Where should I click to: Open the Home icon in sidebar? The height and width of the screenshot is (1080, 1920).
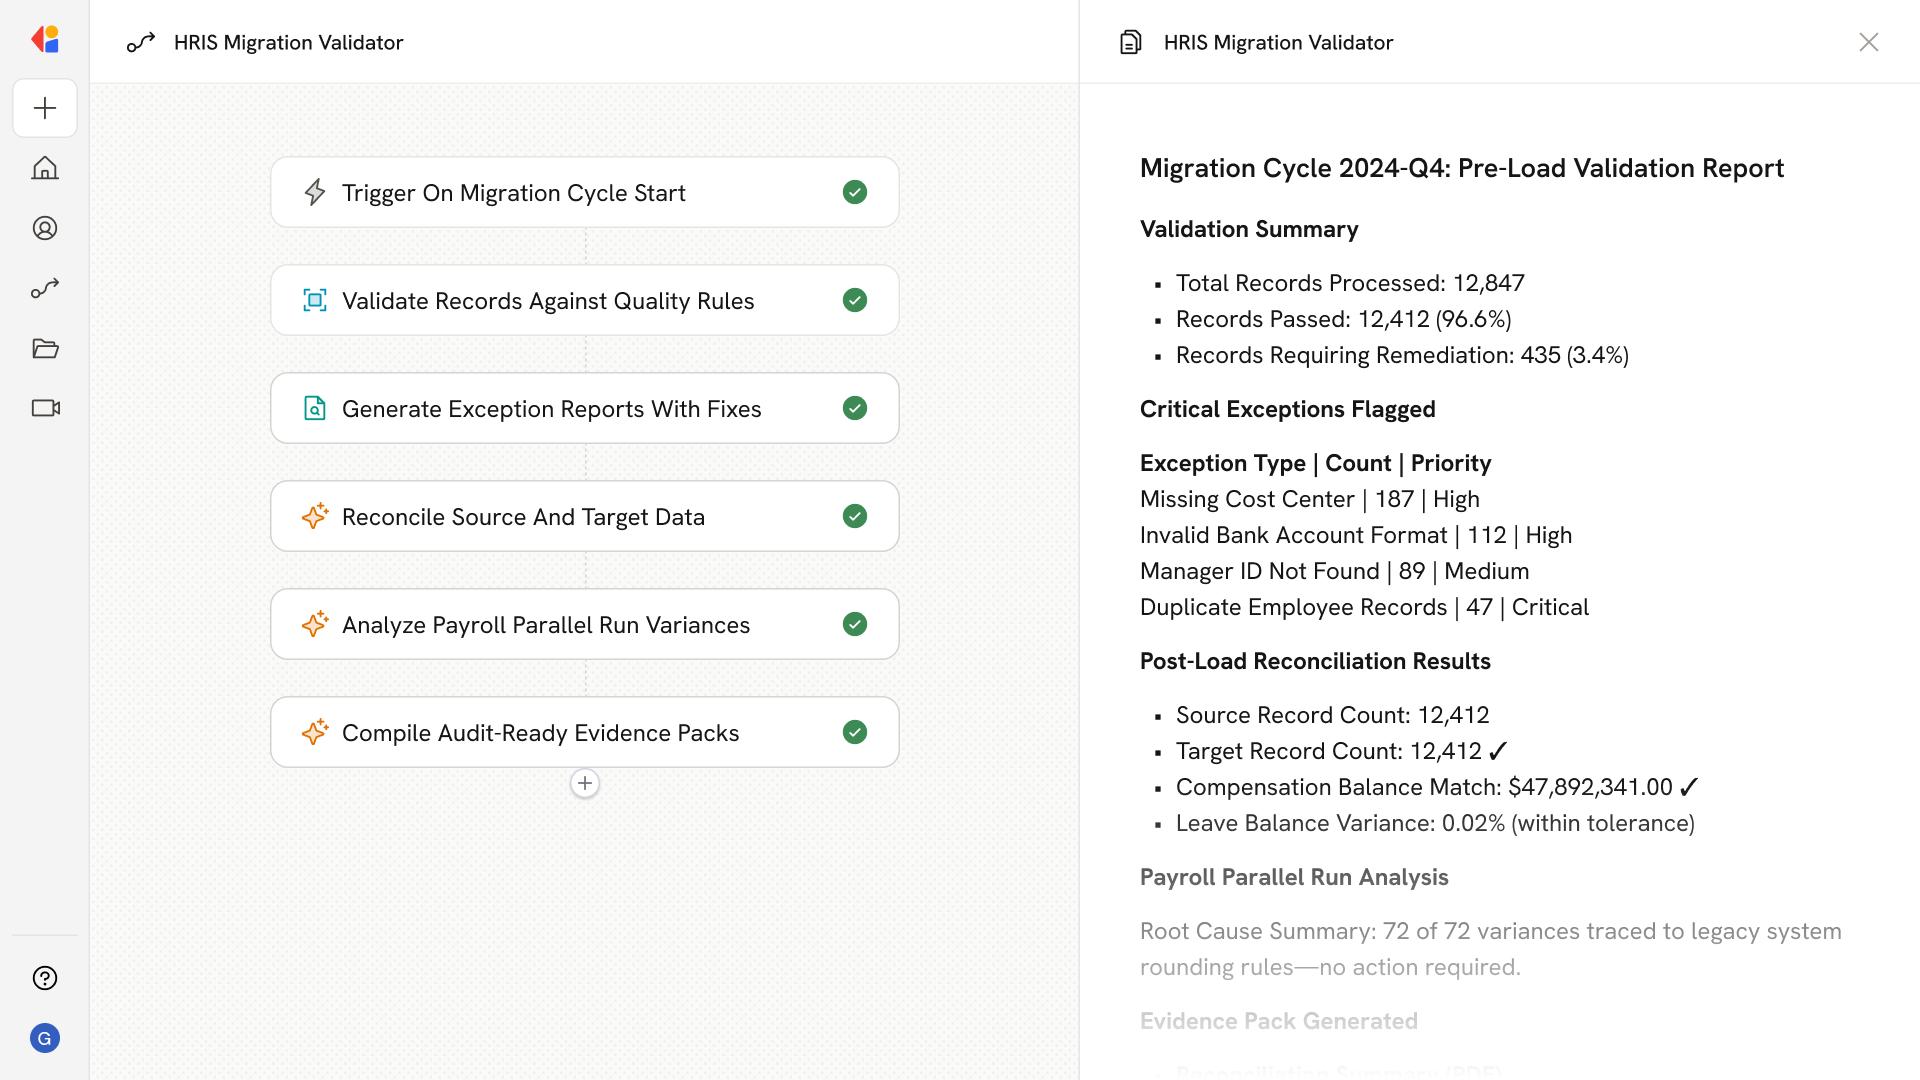(x=45, y=168)
